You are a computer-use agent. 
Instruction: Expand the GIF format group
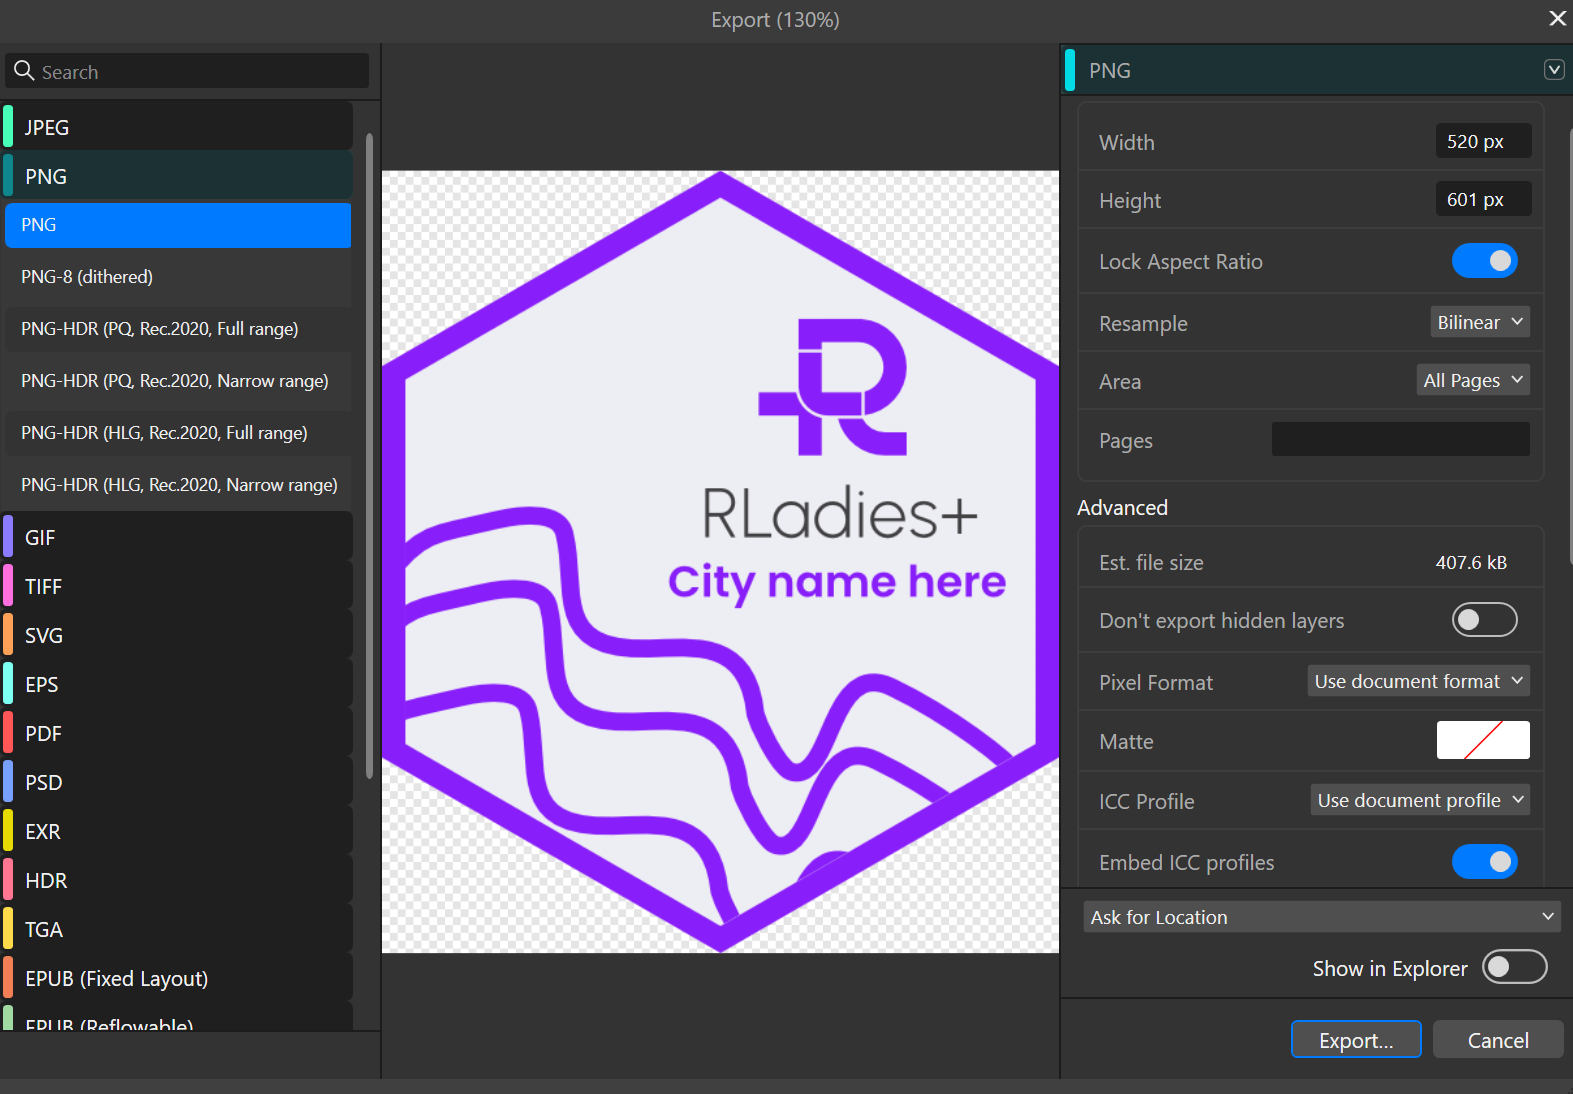click(178, 537)
